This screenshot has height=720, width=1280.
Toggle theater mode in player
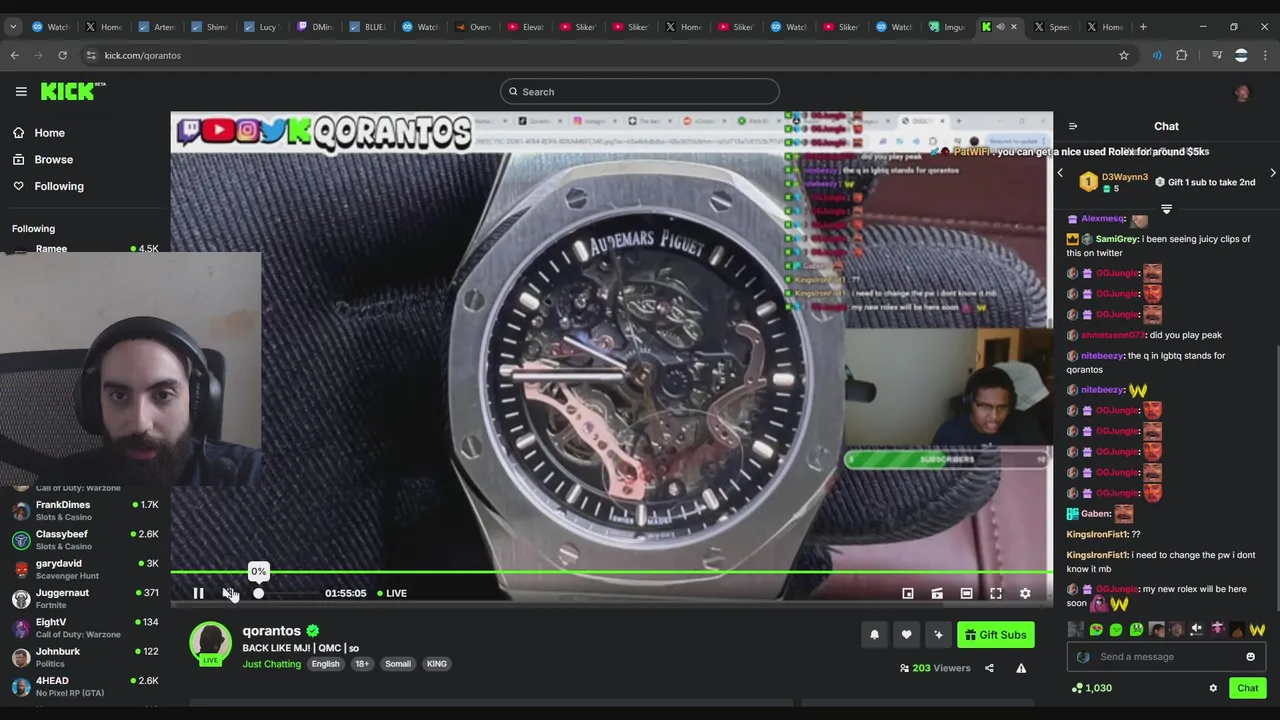966,593
